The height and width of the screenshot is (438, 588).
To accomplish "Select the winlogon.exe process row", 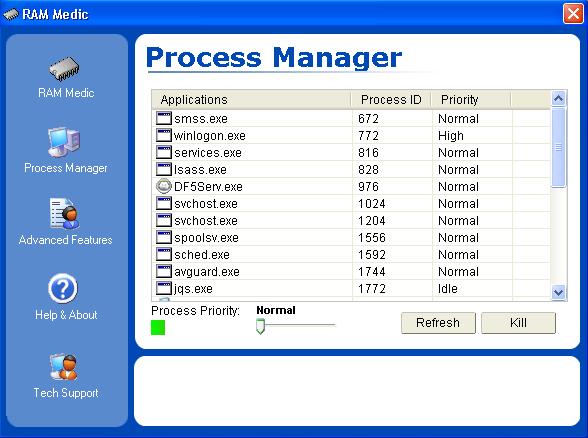I will point(351,135).
